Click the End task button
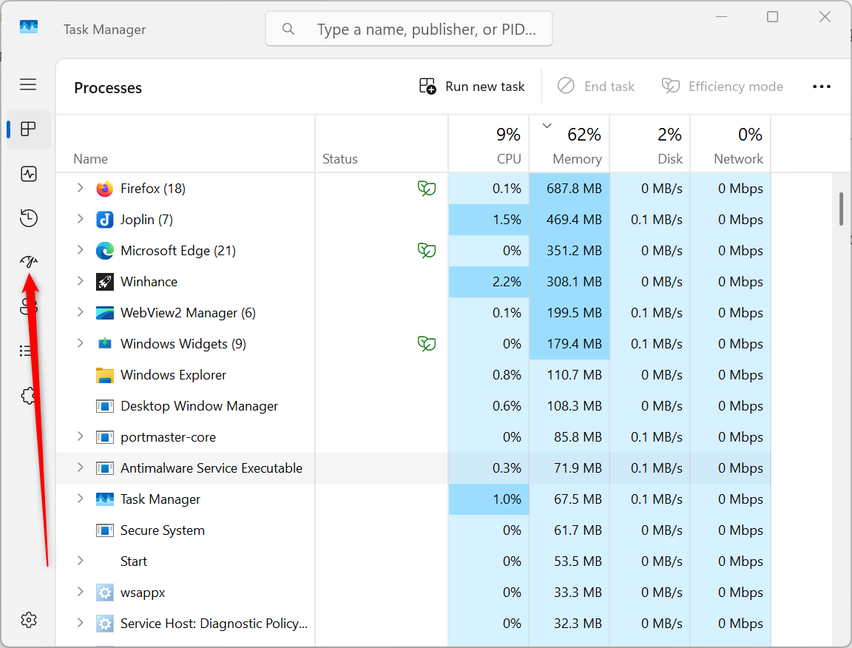The height and width of the screenshot is (648, 852). click(x=596, y=86)
